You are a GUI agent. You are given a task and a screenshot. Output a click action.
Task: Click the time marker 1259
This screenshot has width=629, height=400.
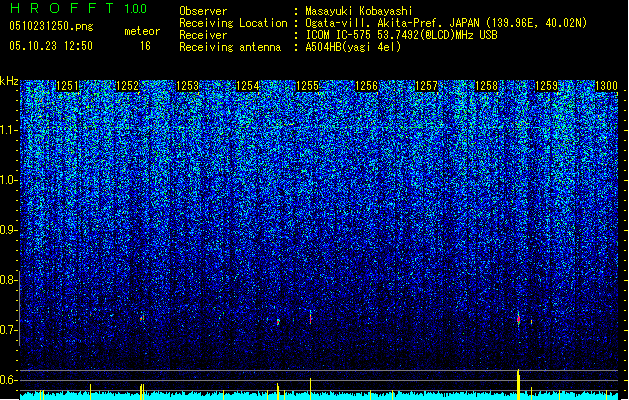(547, 86)
